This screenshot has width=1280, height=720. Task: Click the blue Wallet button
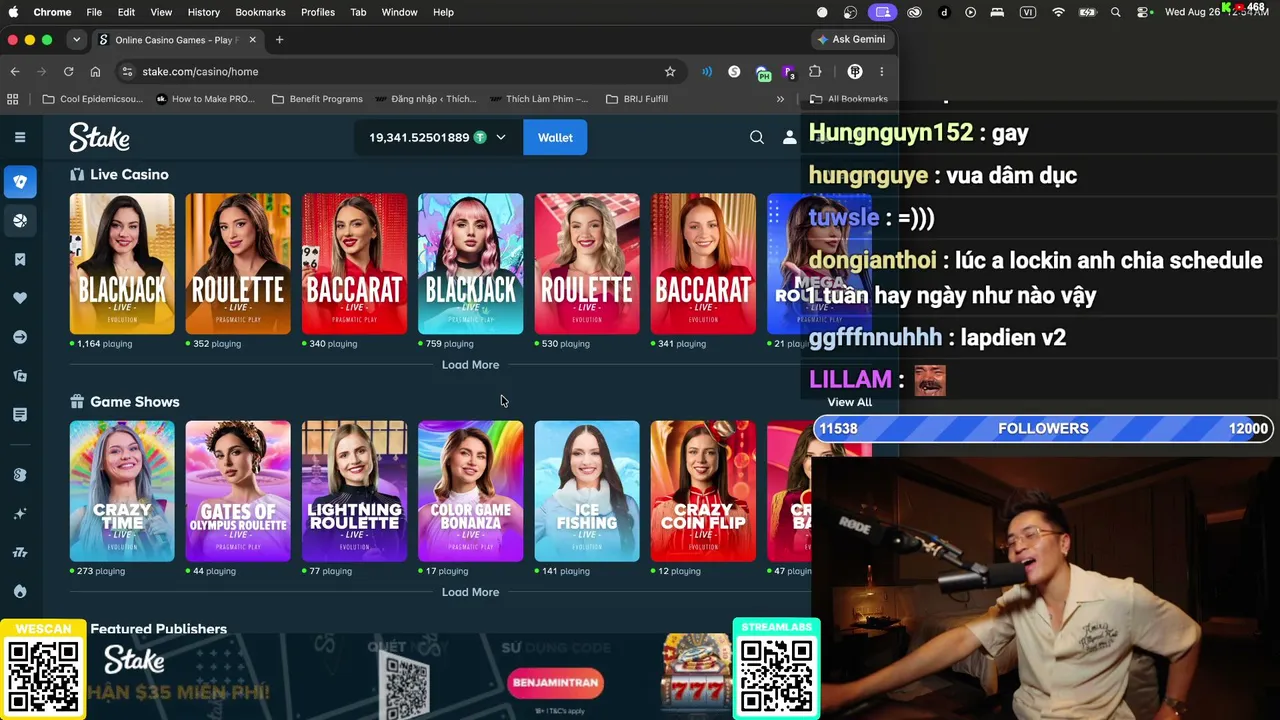tap(555, 137)
